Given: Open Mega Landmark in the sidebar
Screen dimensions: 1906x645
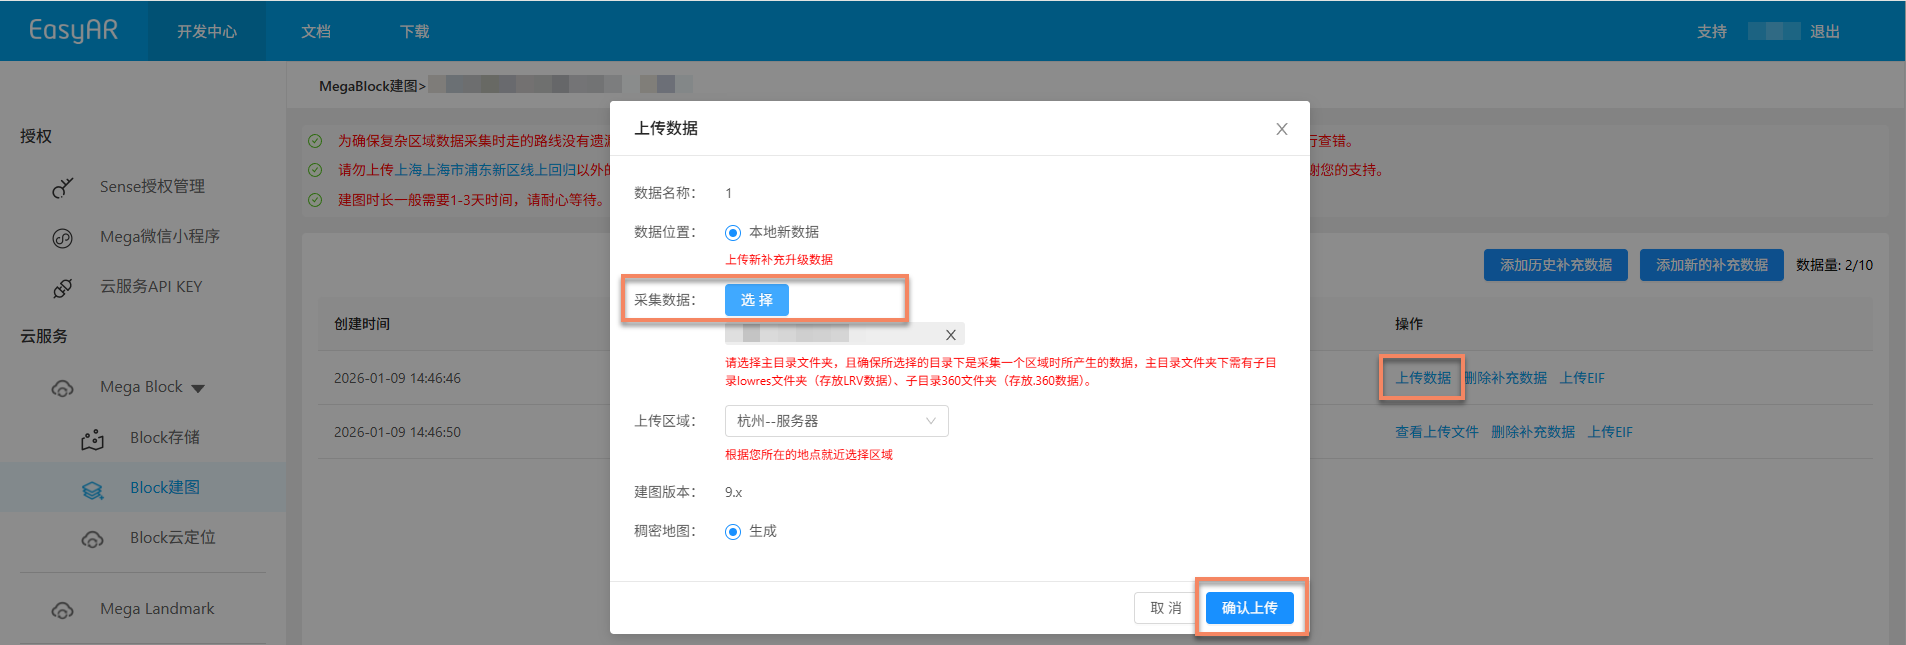Looking at the screenshot, I should [x=157, y=609].
